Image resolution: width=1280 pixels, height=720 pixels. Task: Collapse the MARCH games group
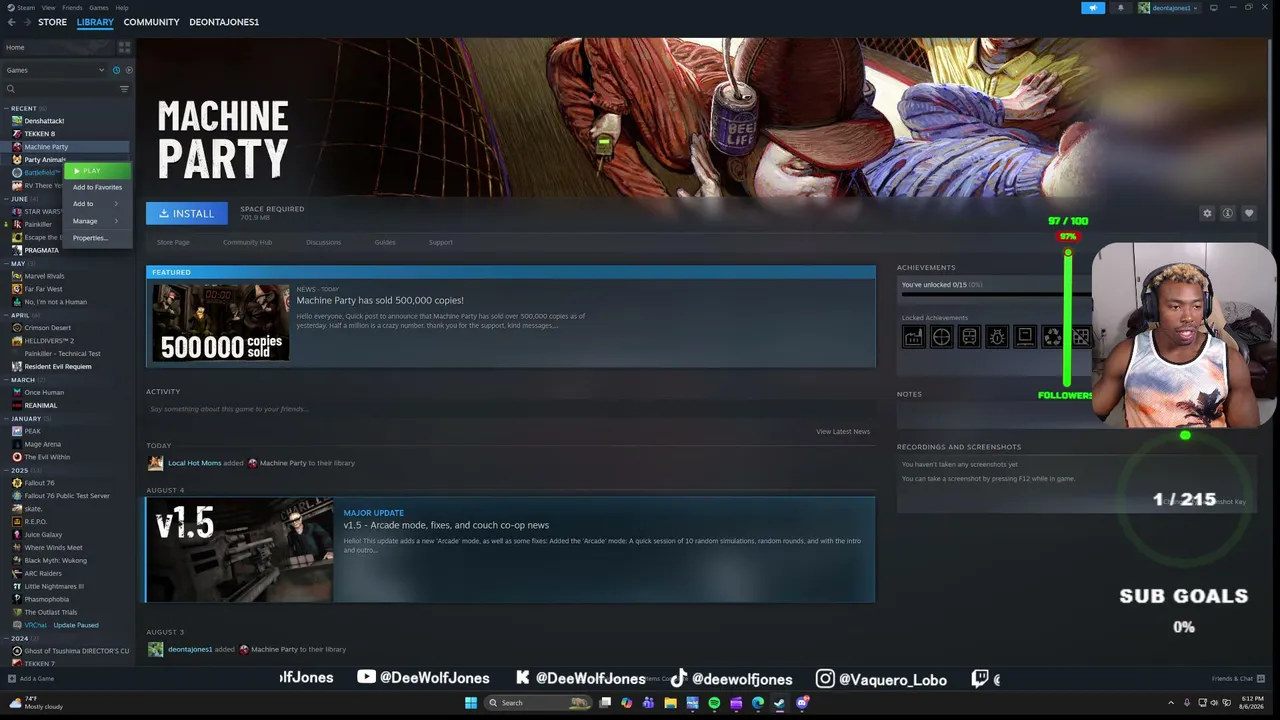[x=6, y=380]
